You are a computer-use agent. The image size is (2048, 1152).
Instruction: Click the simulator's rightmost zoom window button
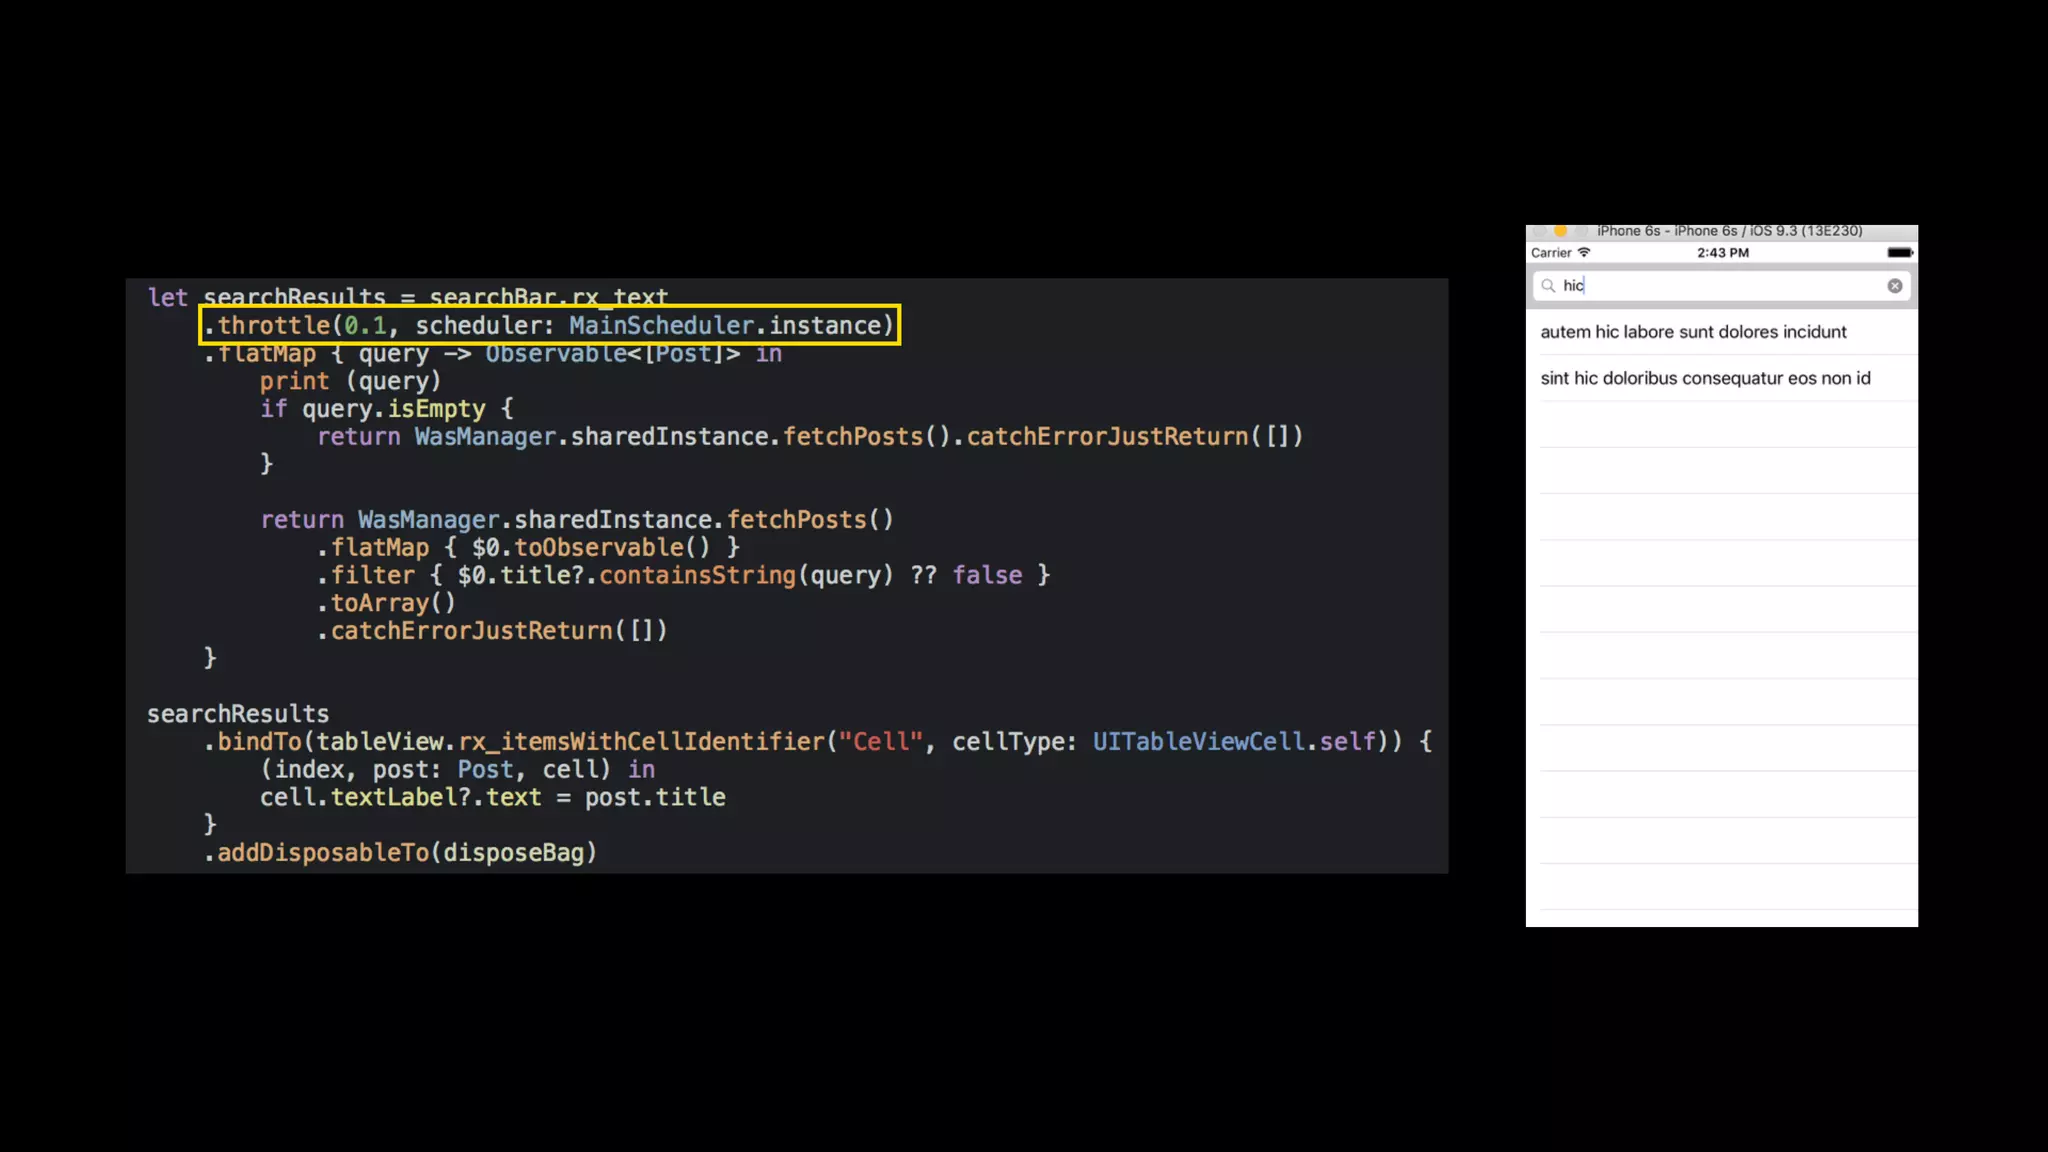click(x=1581, y=231)
